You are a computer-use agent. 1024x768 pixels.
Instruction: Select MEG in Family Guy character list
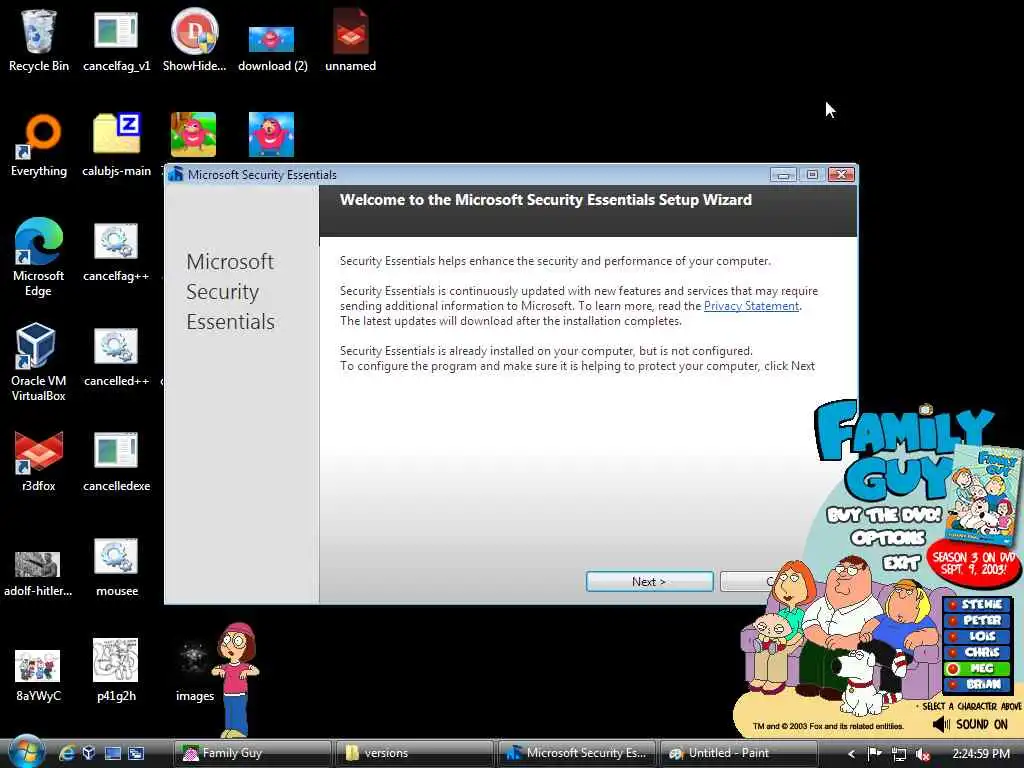(977, 669)
